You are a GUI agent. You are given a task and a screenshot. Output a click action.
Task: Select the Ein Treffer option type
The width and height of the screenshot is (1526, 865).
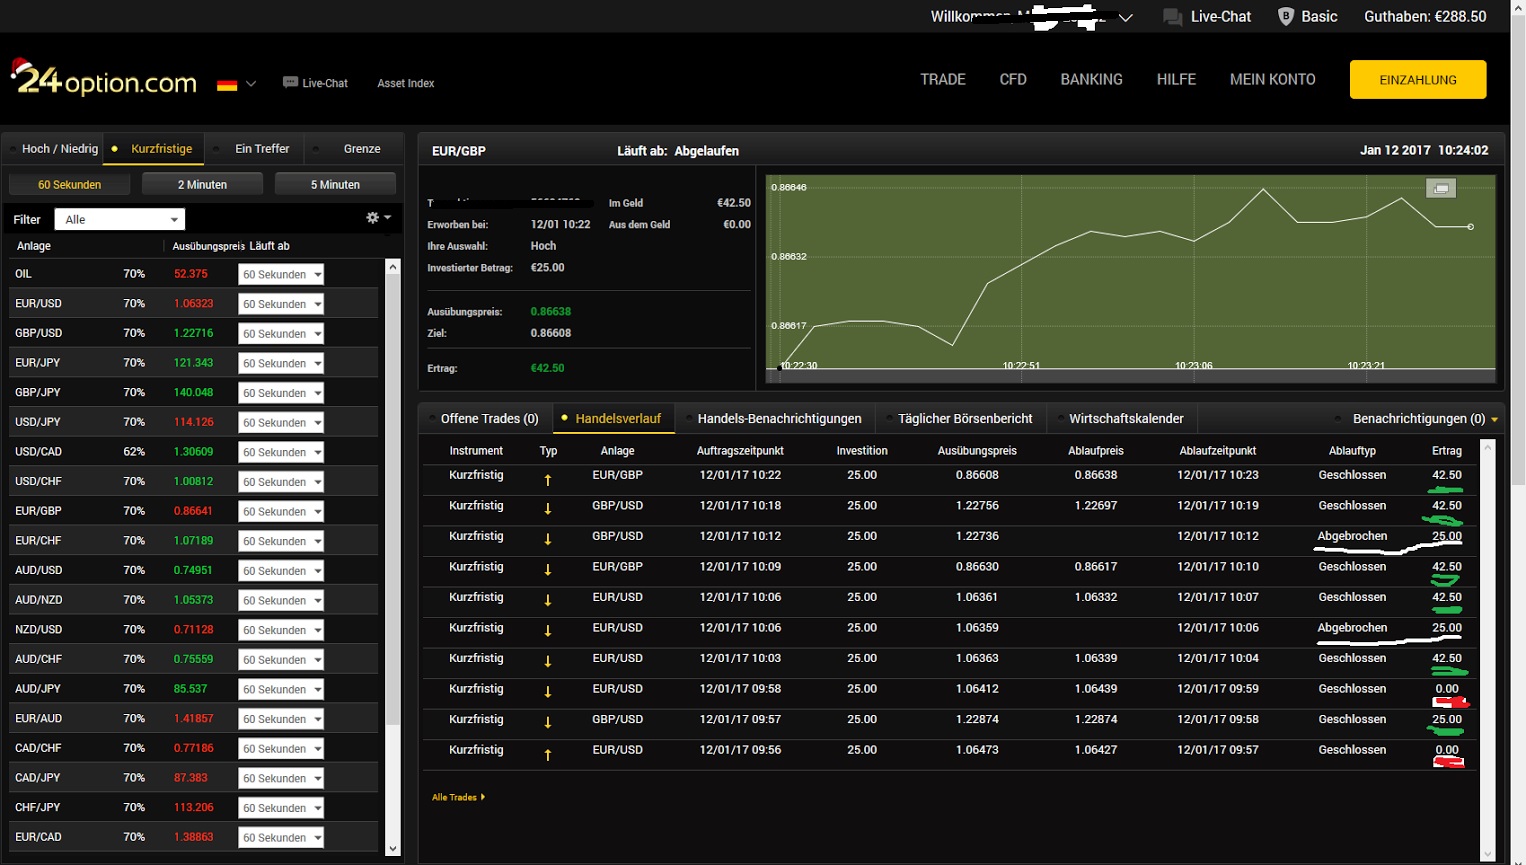[261, 149]
